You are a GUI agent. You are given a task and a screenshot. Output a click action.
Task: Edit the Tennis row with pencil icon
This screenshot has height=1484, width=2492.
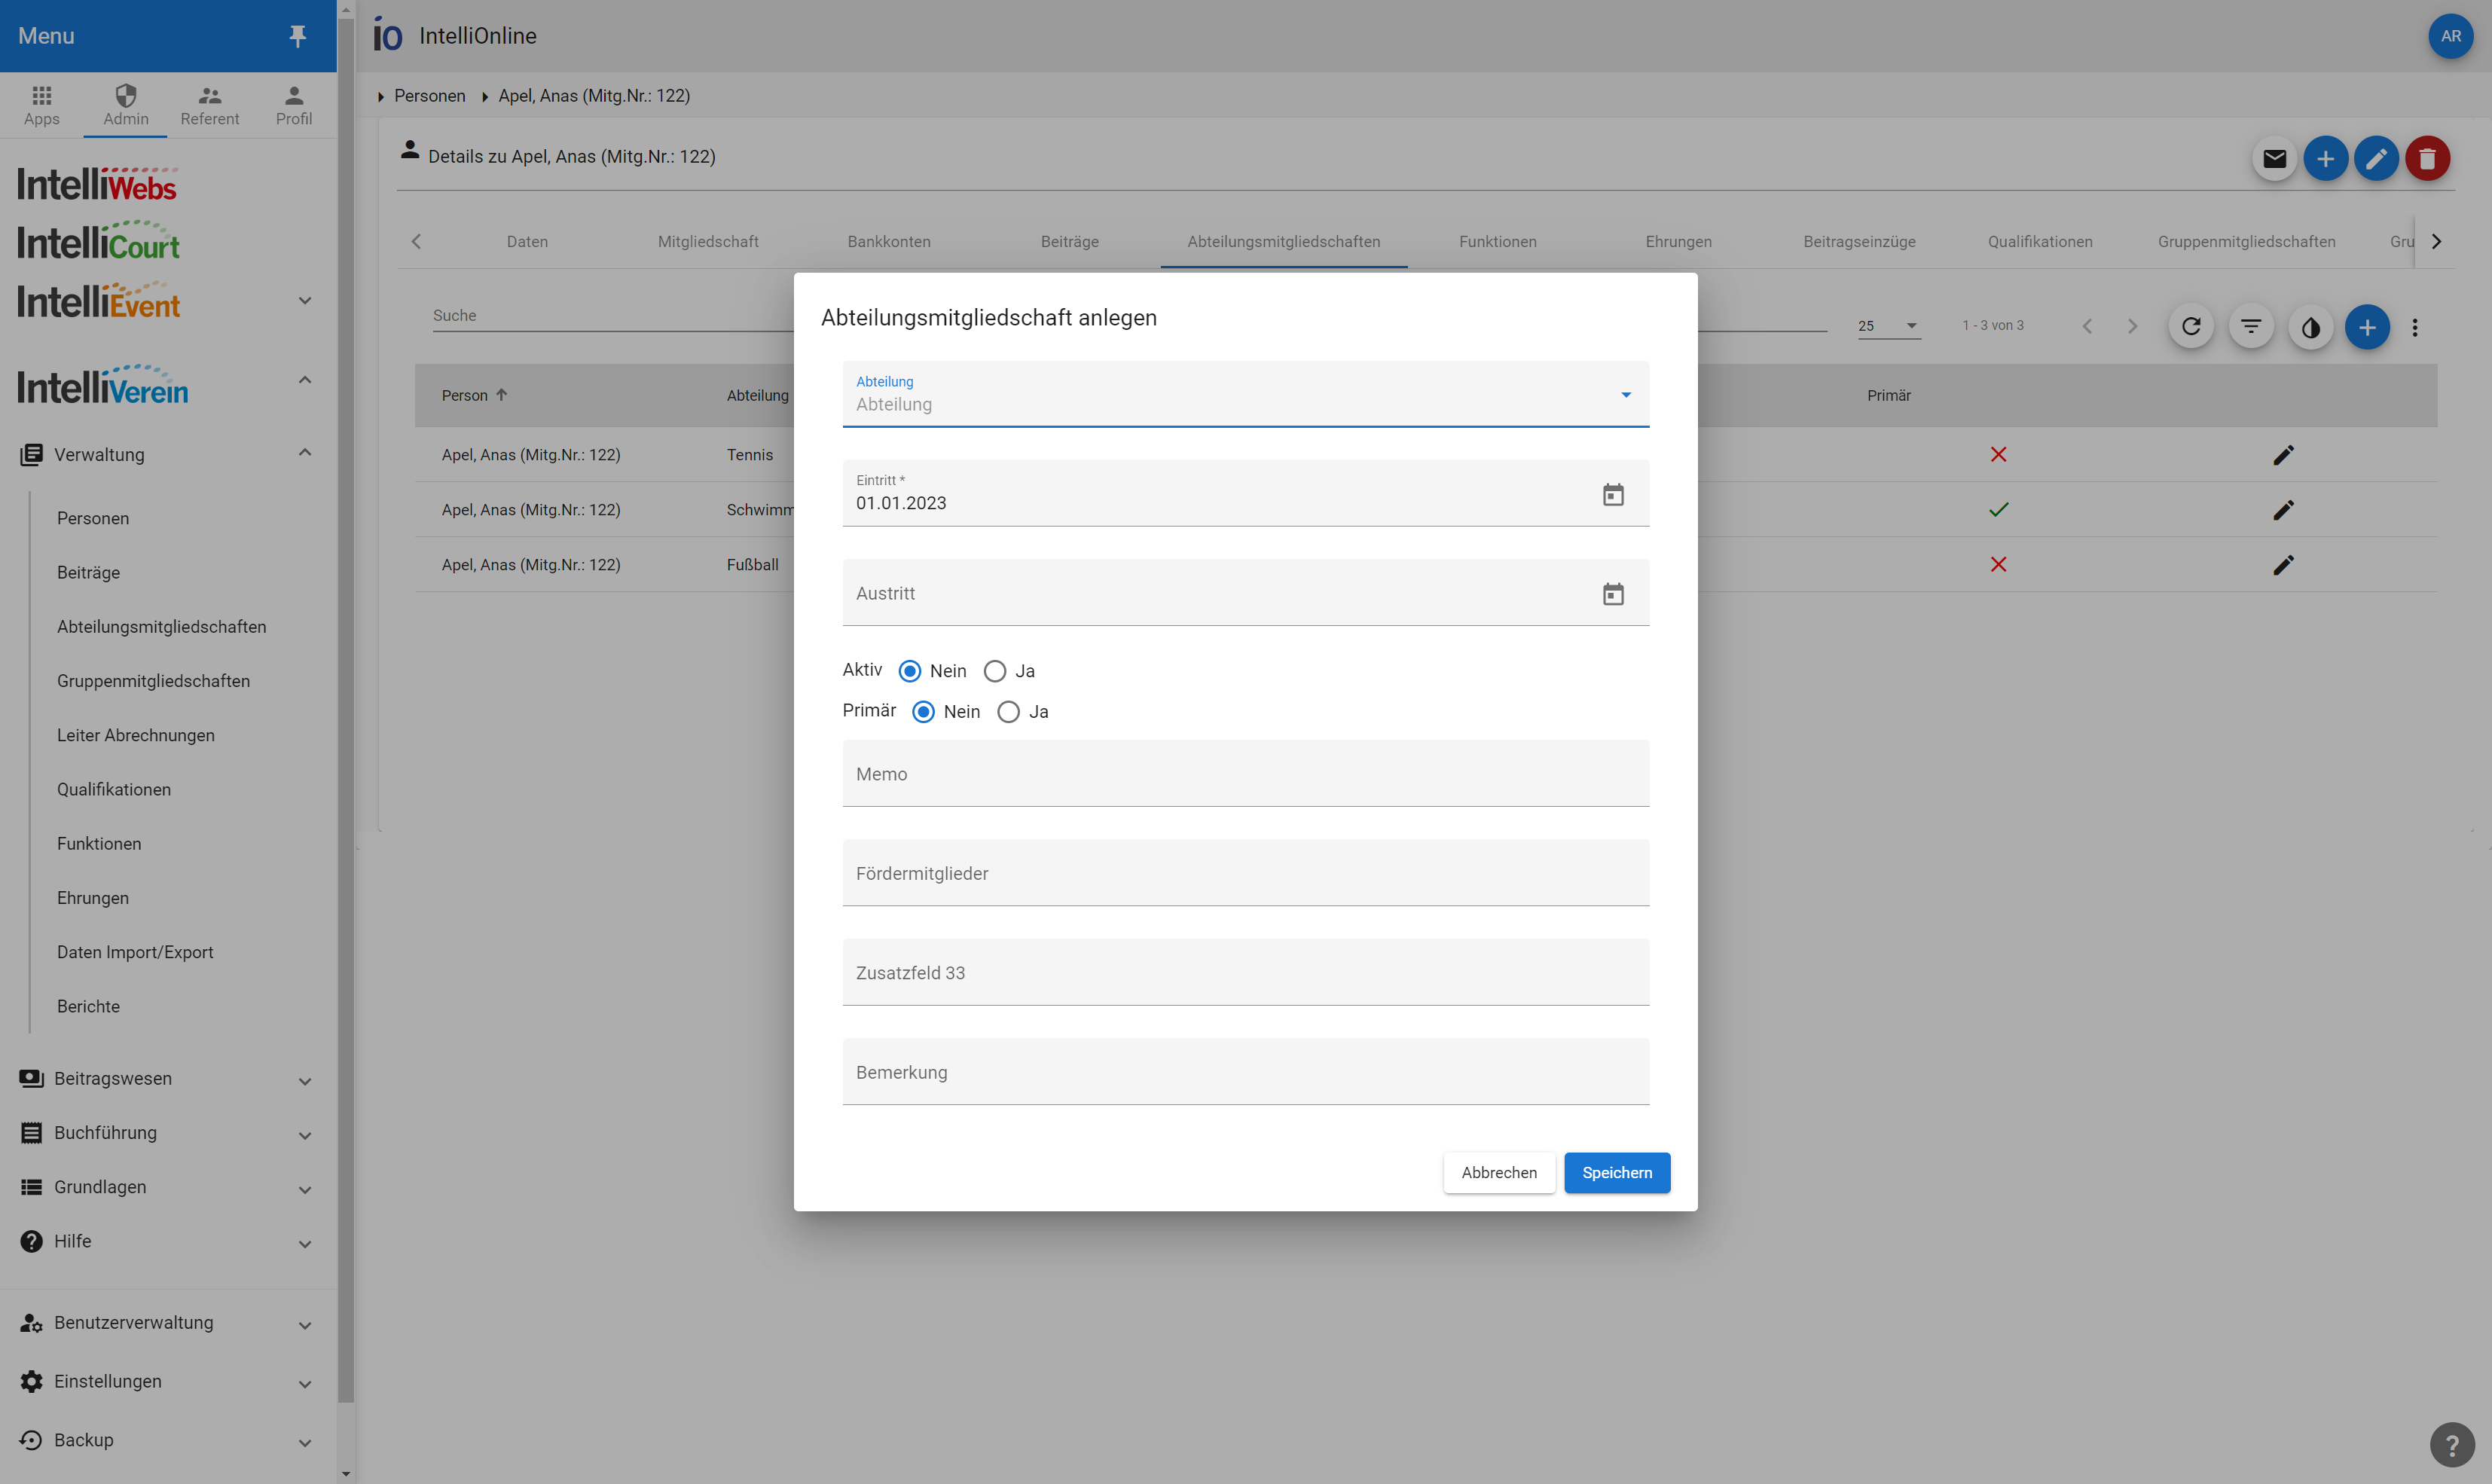click(x=2283, y=455)
